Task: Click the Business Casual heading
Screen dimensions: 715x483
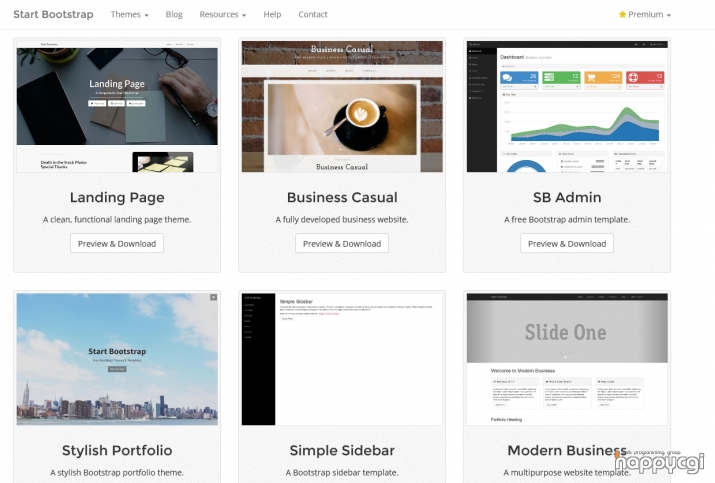Action: [342, 197]
